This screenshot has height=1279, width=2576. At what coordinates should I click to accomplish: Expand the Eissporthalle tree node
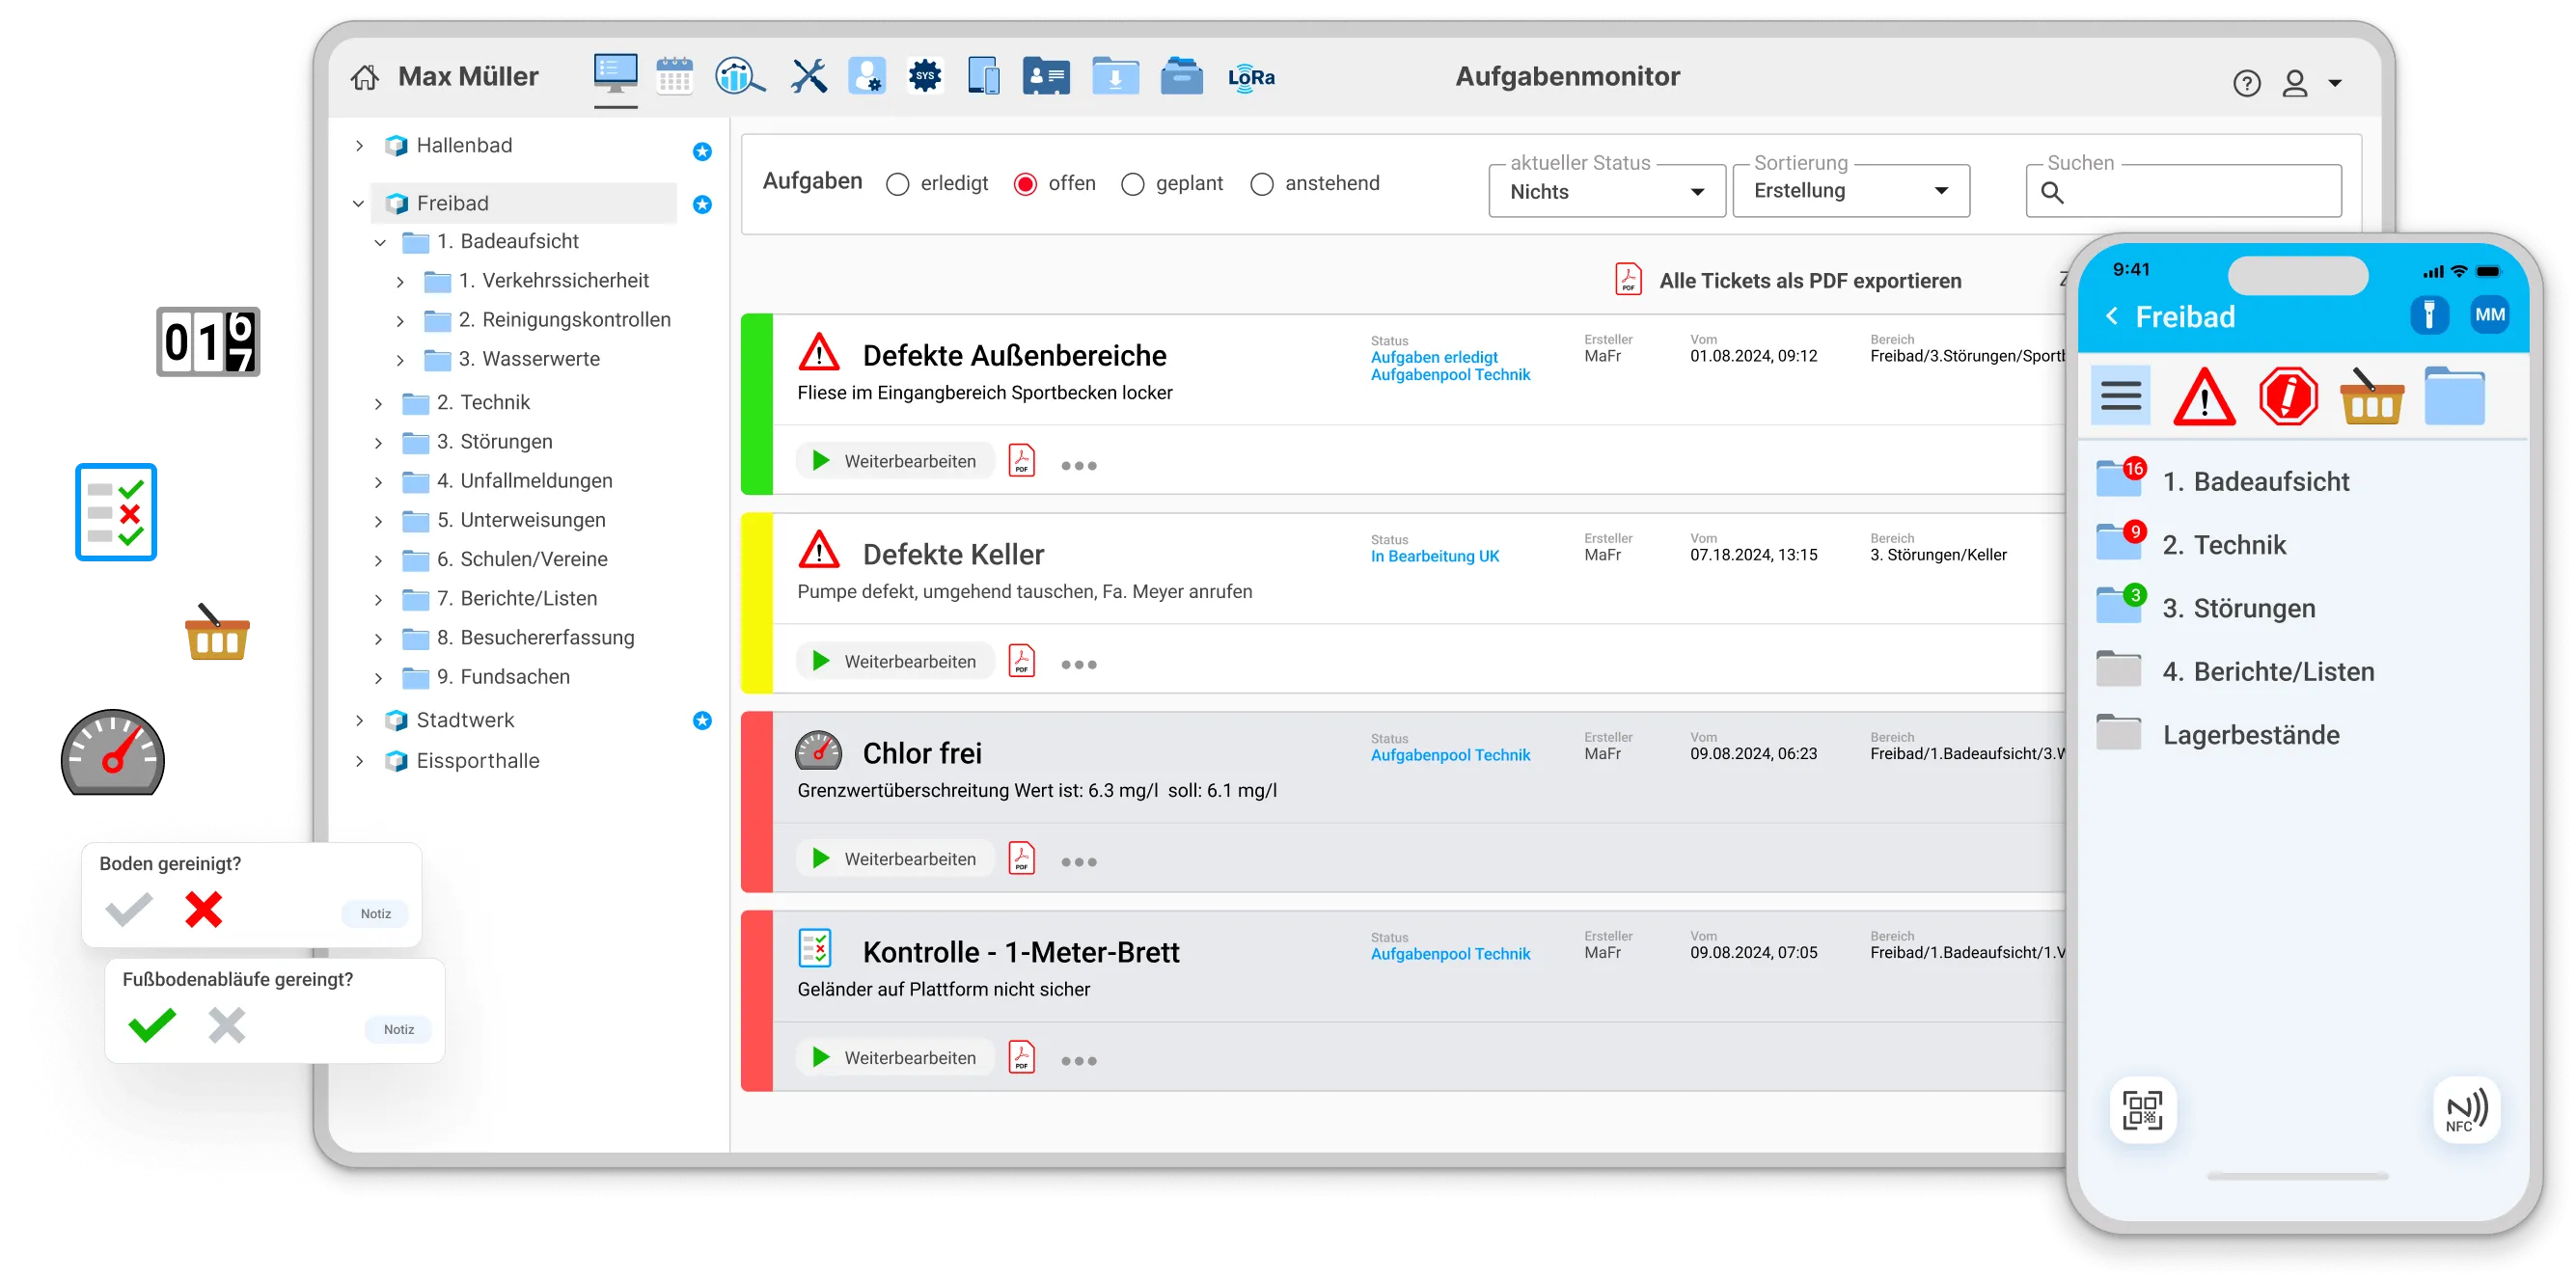click(359, 761)
